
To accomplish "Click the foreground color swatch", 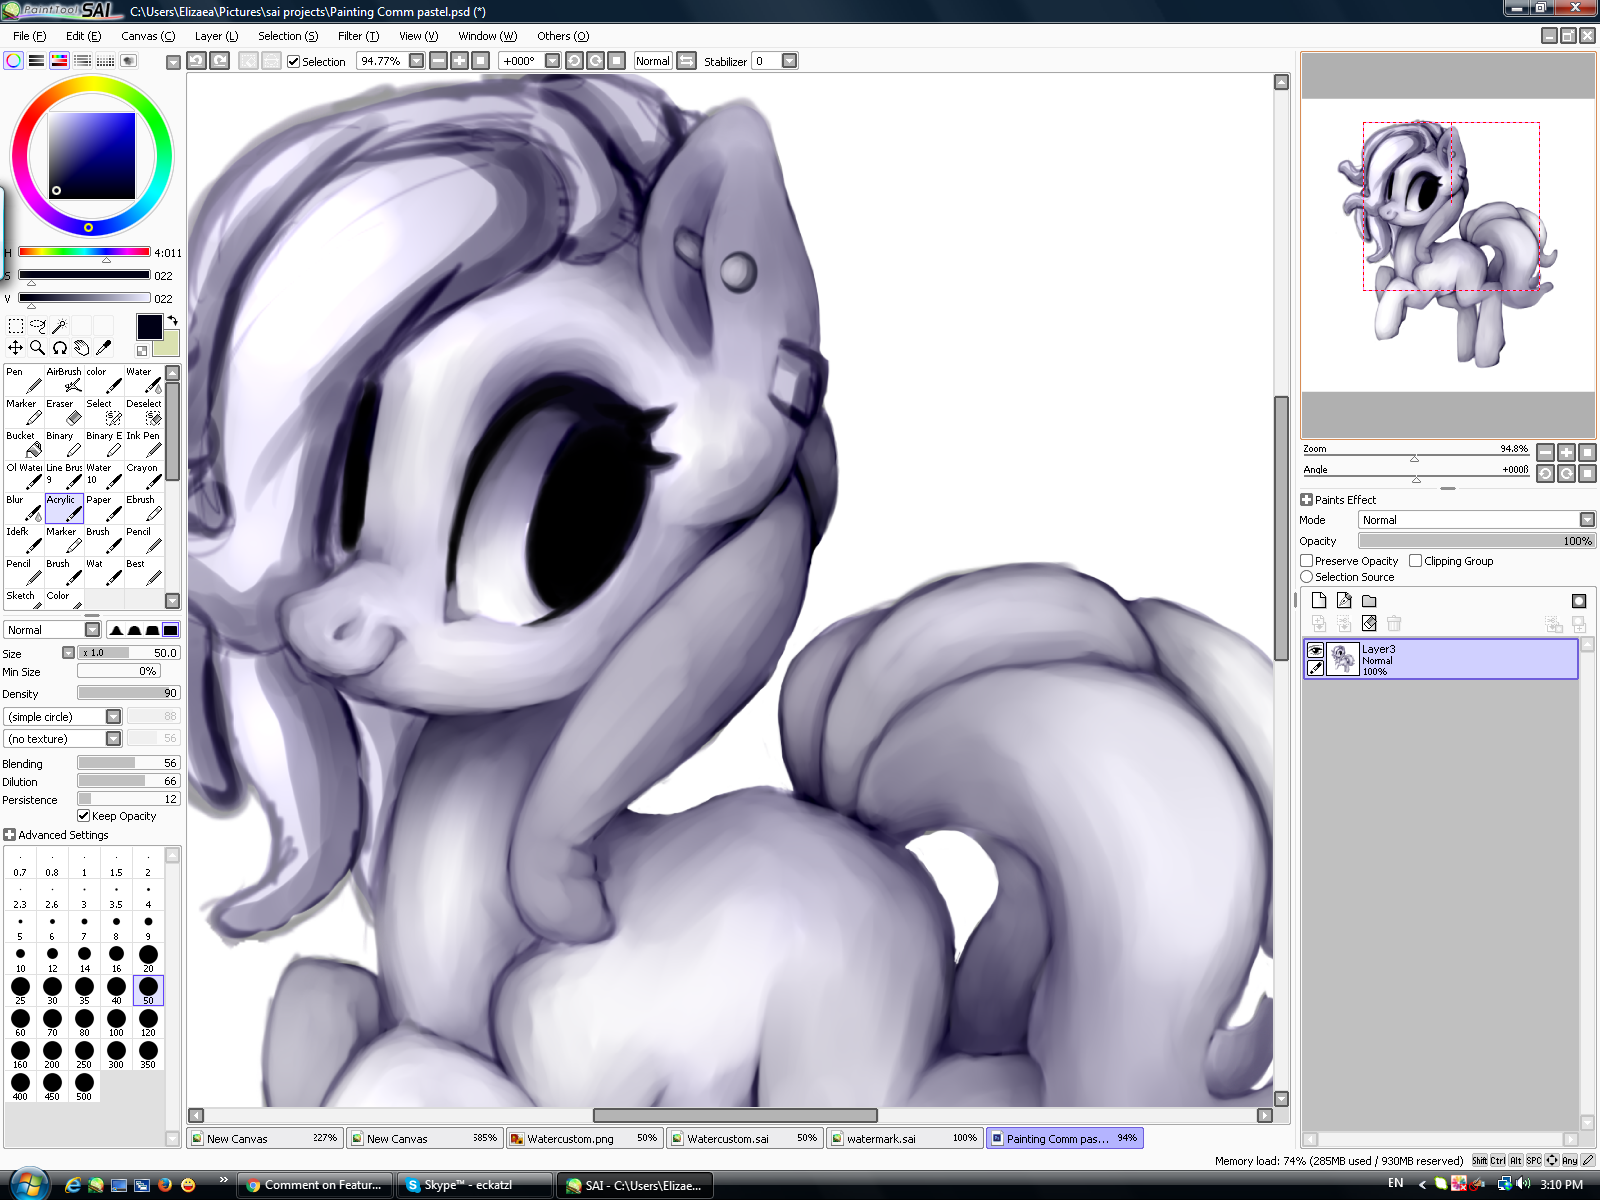I will pyautogui.click(x=149, y=327).
